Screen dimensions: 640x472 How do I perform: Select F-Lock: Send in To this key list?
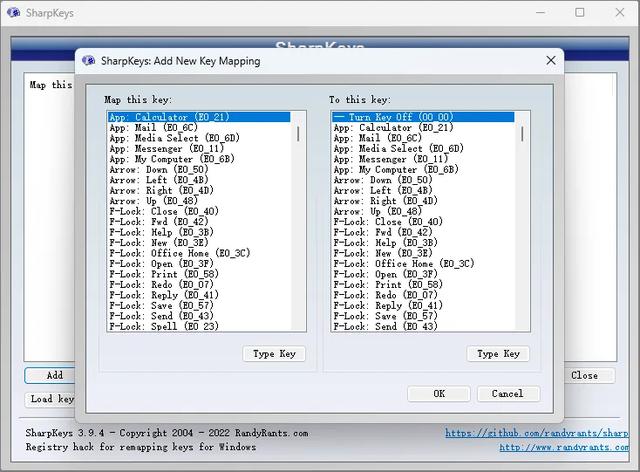click(423, 326)
